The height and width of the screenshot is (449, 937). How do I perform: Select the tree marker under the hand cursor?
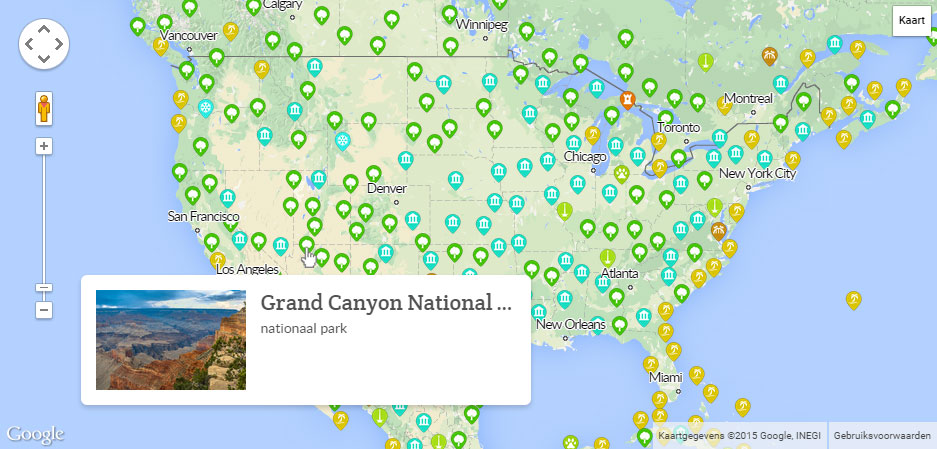coord(307,244)
